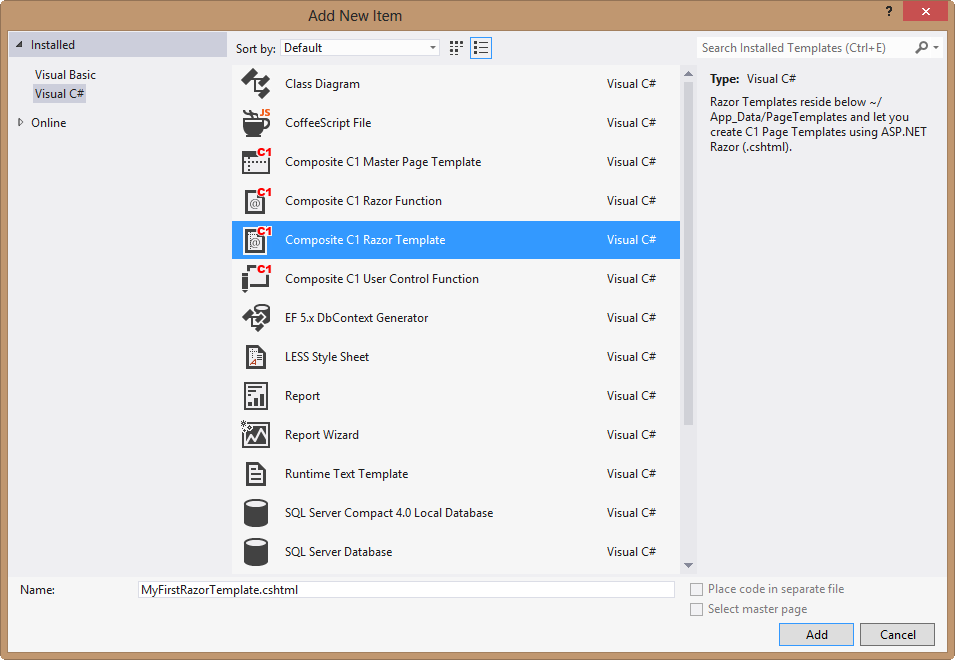Collapse the Installed templates section
Viewport: 955px width, 660px height.
tap(18, 45)
